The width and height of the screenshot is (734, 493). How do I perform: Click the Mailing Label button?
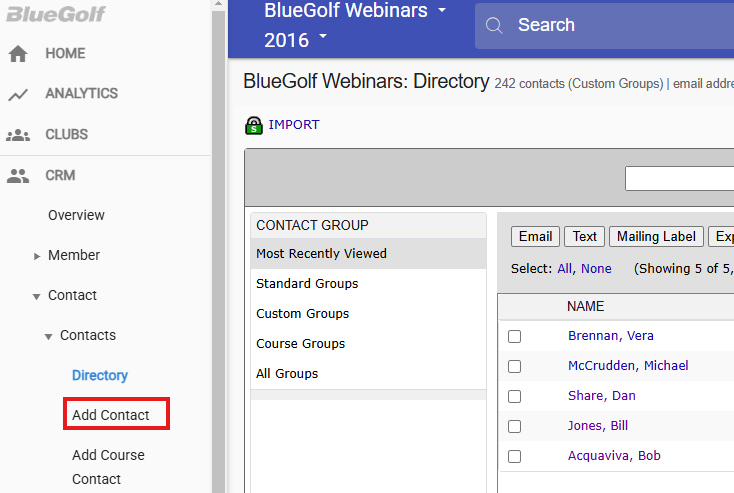pos(656,236)
